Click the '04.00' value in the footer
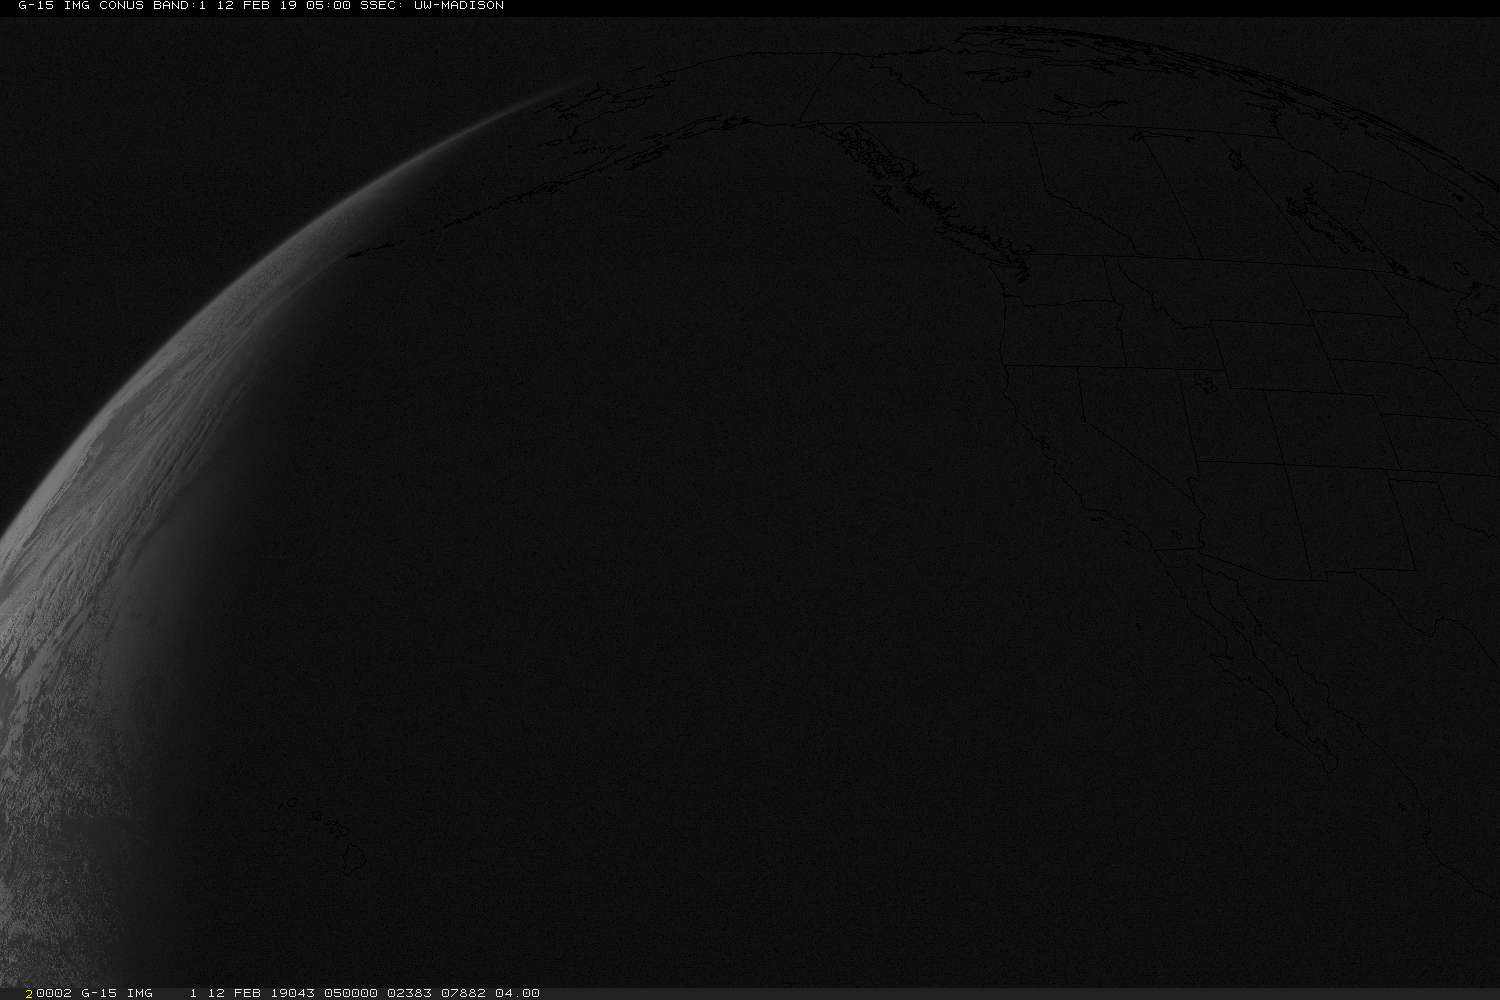Viewport: 1500px width, 1000px height. [518, 993]
